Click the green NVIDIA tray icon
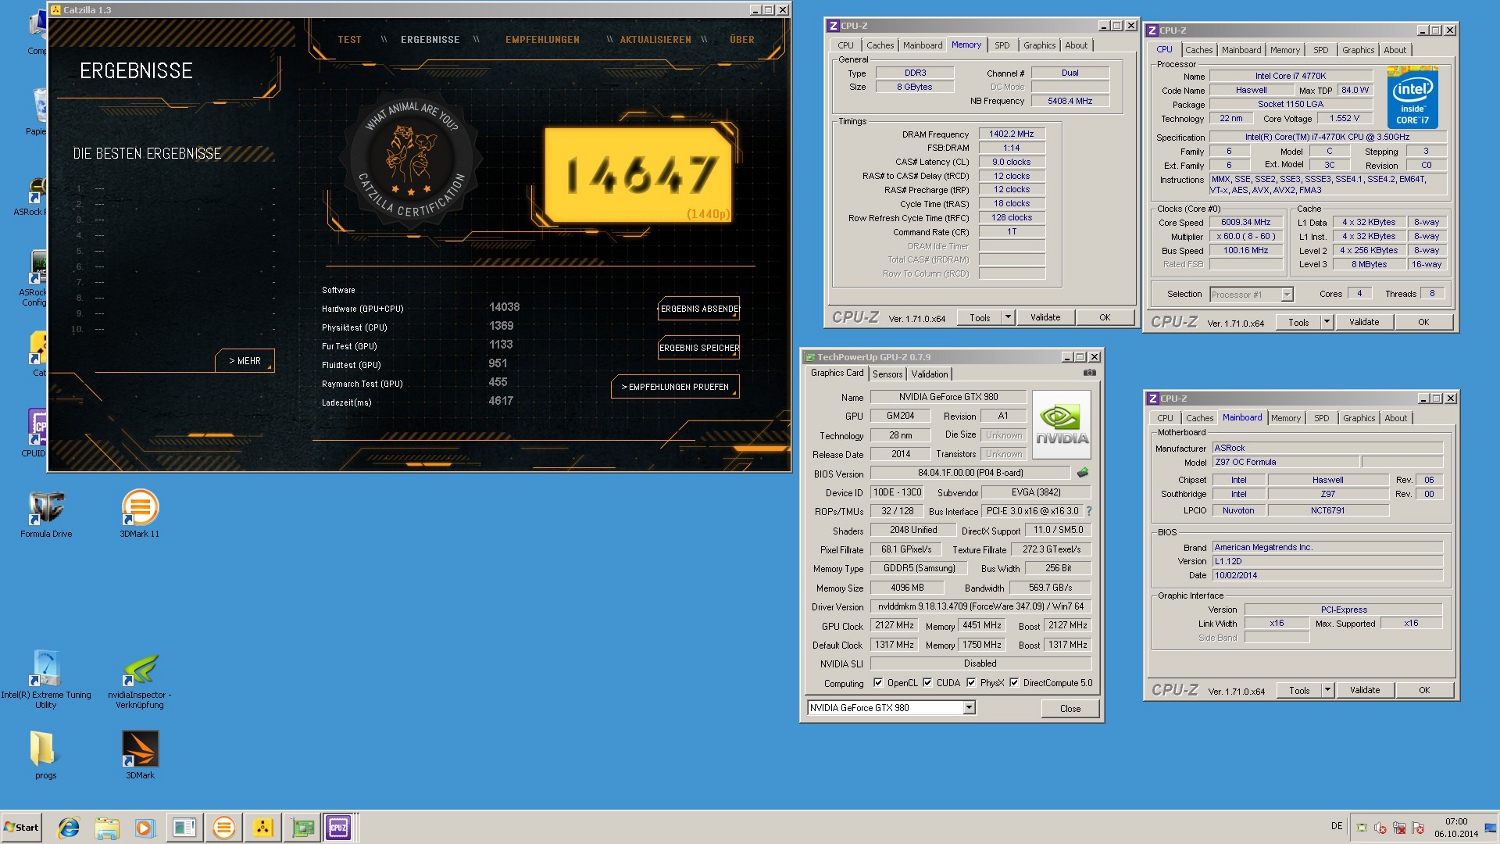This screenshot has width=1500, height=844. click(x=1361, y=828)
